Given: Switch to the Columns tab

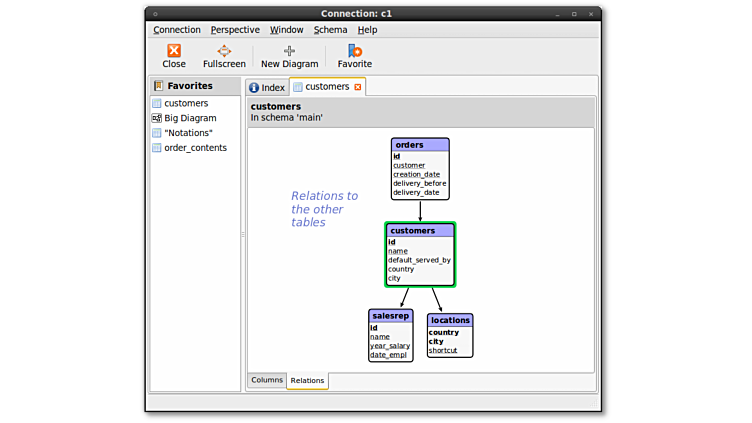Looking at the screenshot, I should click(267, 380).
